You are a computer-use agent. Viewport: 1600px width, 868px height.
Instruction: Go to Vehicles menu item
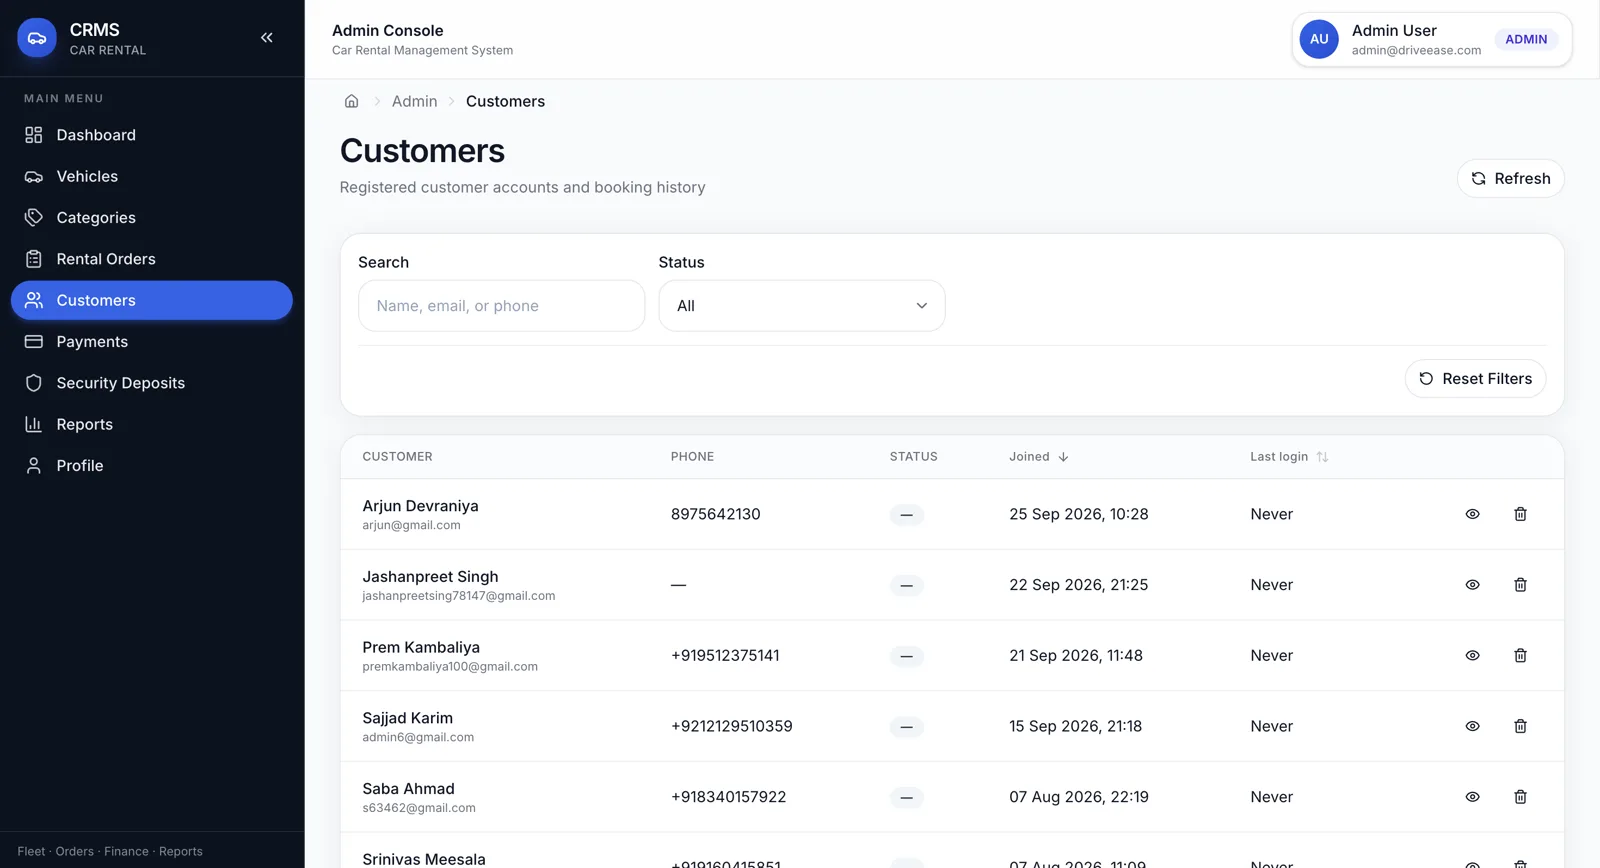pos(152,176)
